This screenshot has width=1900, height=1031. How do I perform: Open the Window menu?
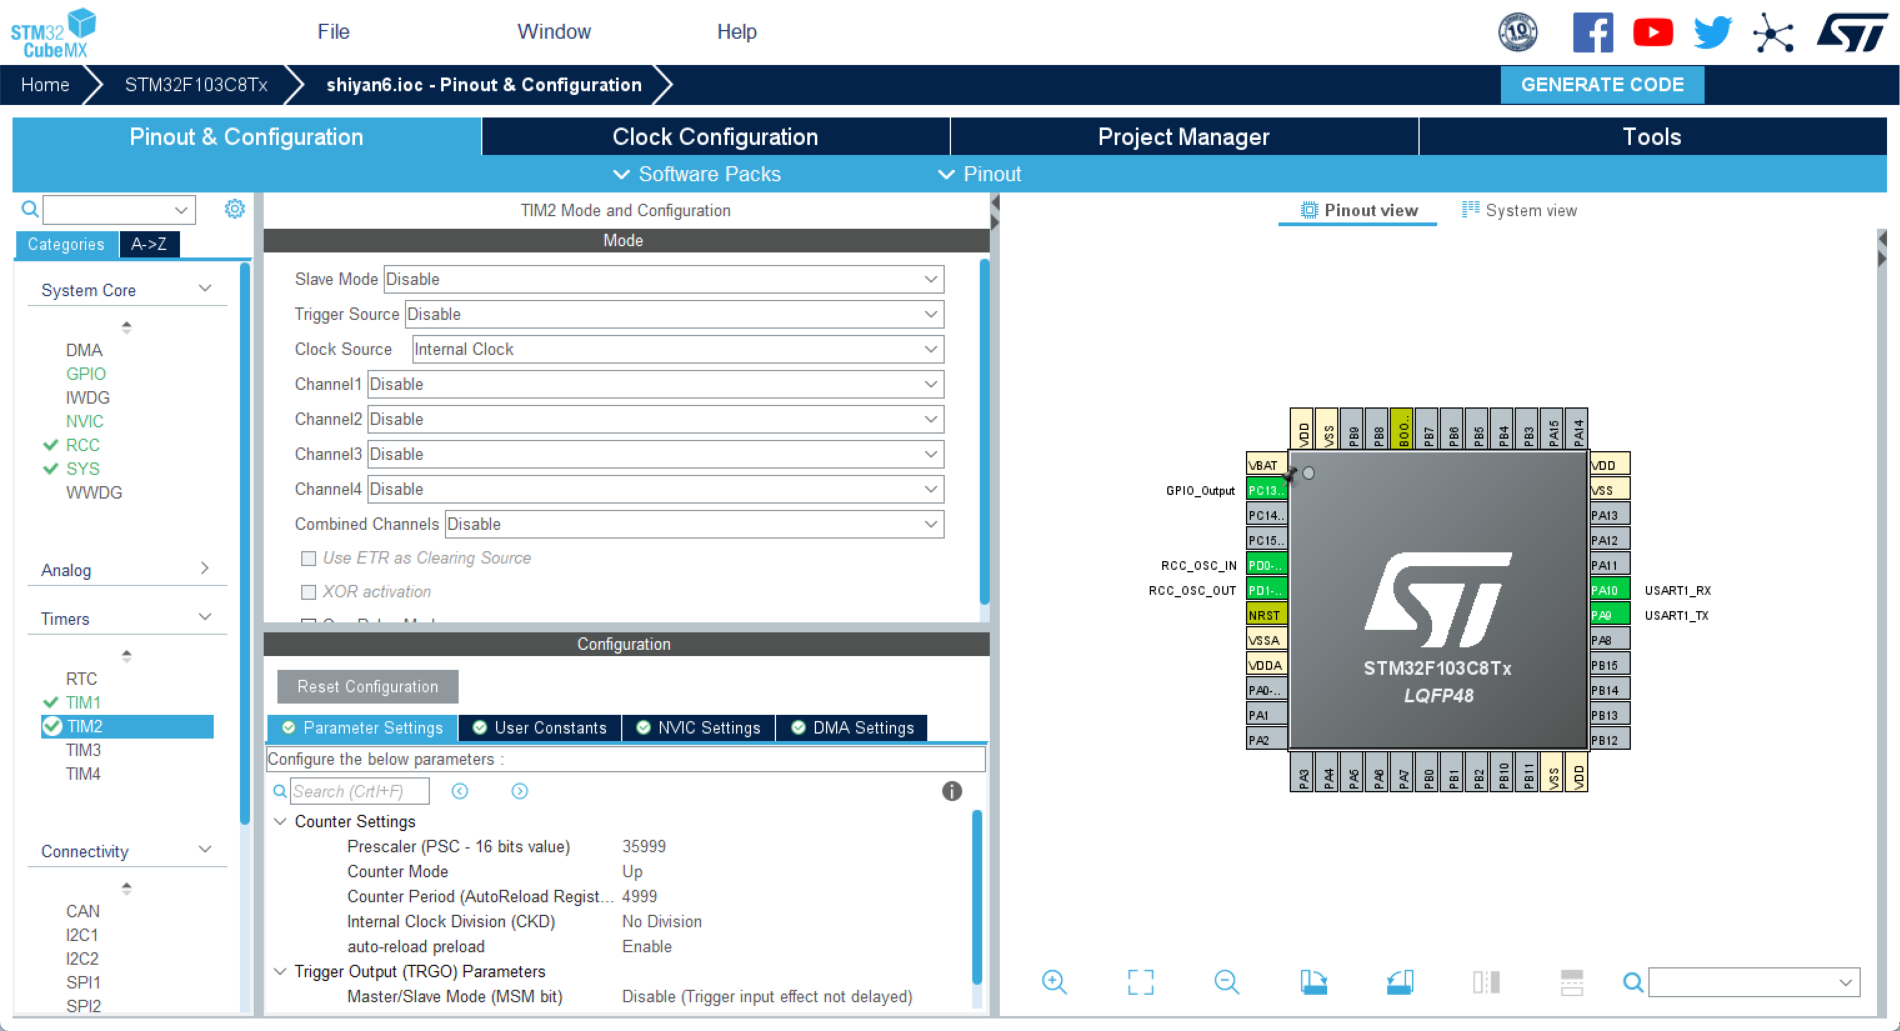click(554, 32)
